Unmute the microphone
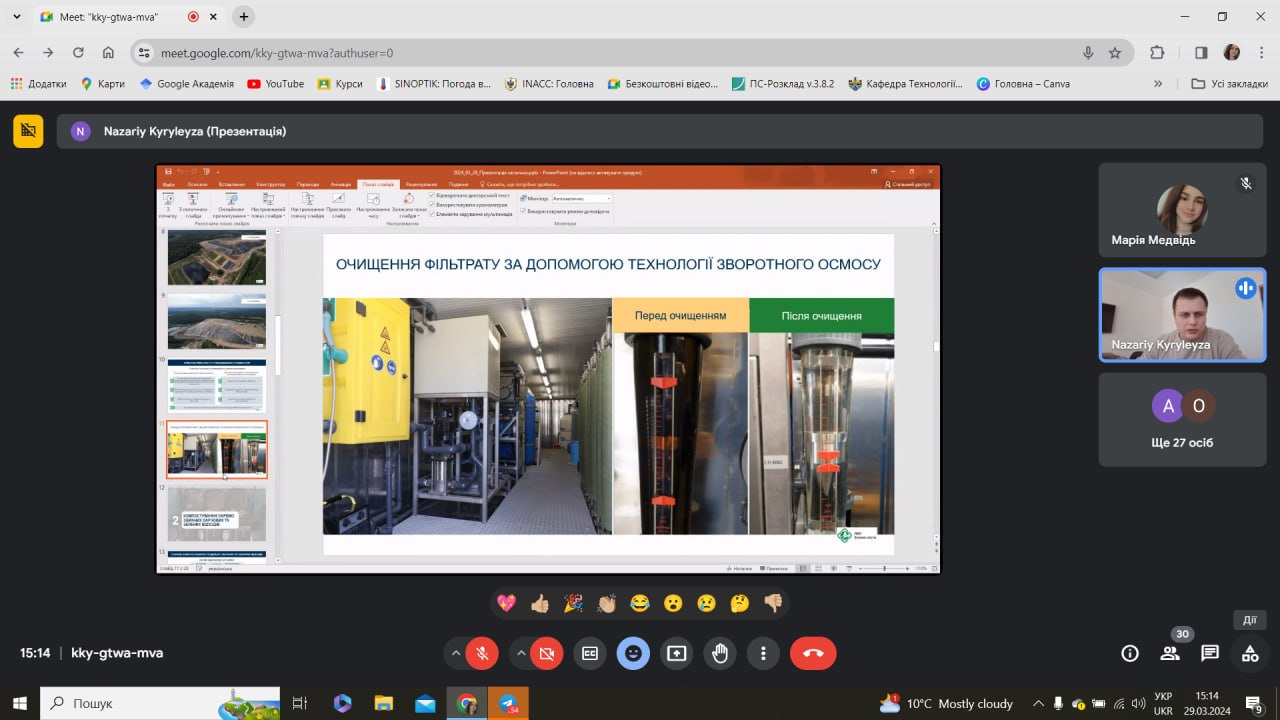Screen dimensions: 1280x720 coord(482,653)
